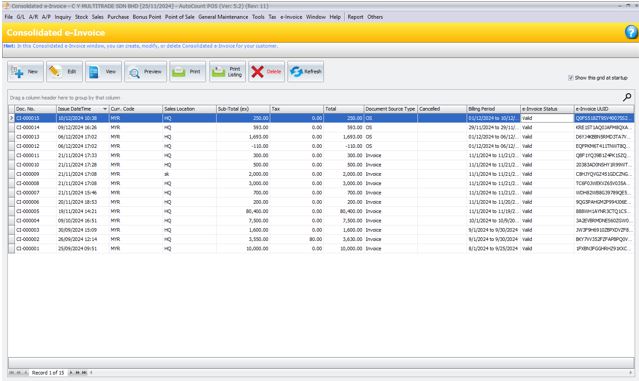Image resolution: width=639 pixels, height=381 pixels.
Task: Open the Point of Sale menu
Action: pos(180,17)
